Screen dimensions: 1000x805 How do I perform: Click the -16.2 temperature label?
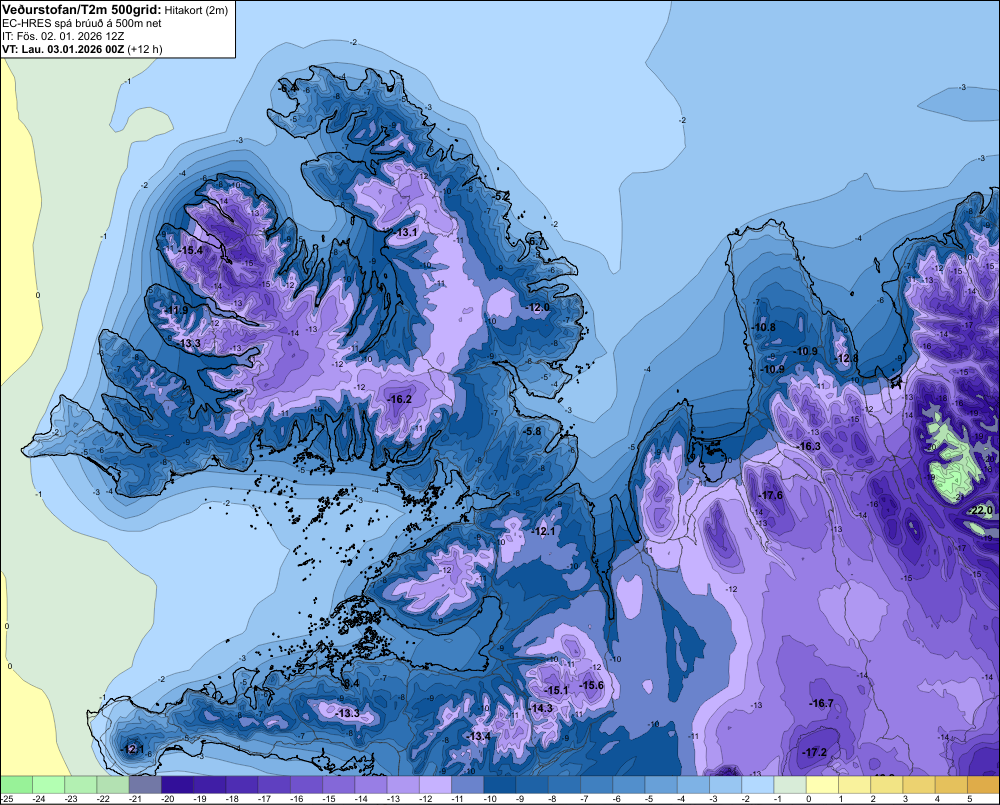point(400,399)
